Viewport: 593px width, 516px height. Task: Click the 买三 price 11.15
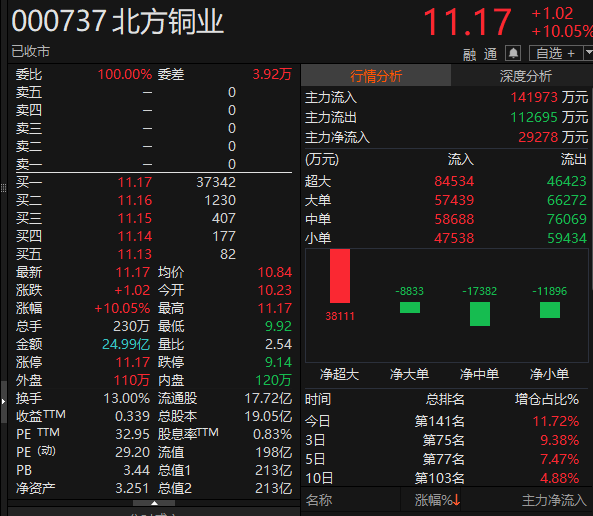[135, 218]
